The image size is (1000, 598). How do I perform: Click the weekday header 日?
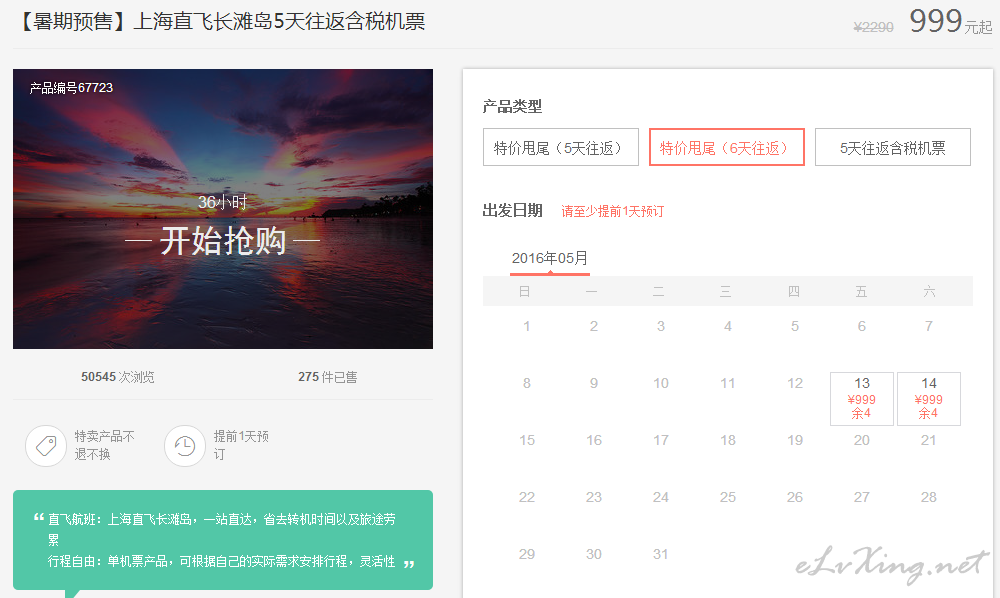tap(524, 291)
